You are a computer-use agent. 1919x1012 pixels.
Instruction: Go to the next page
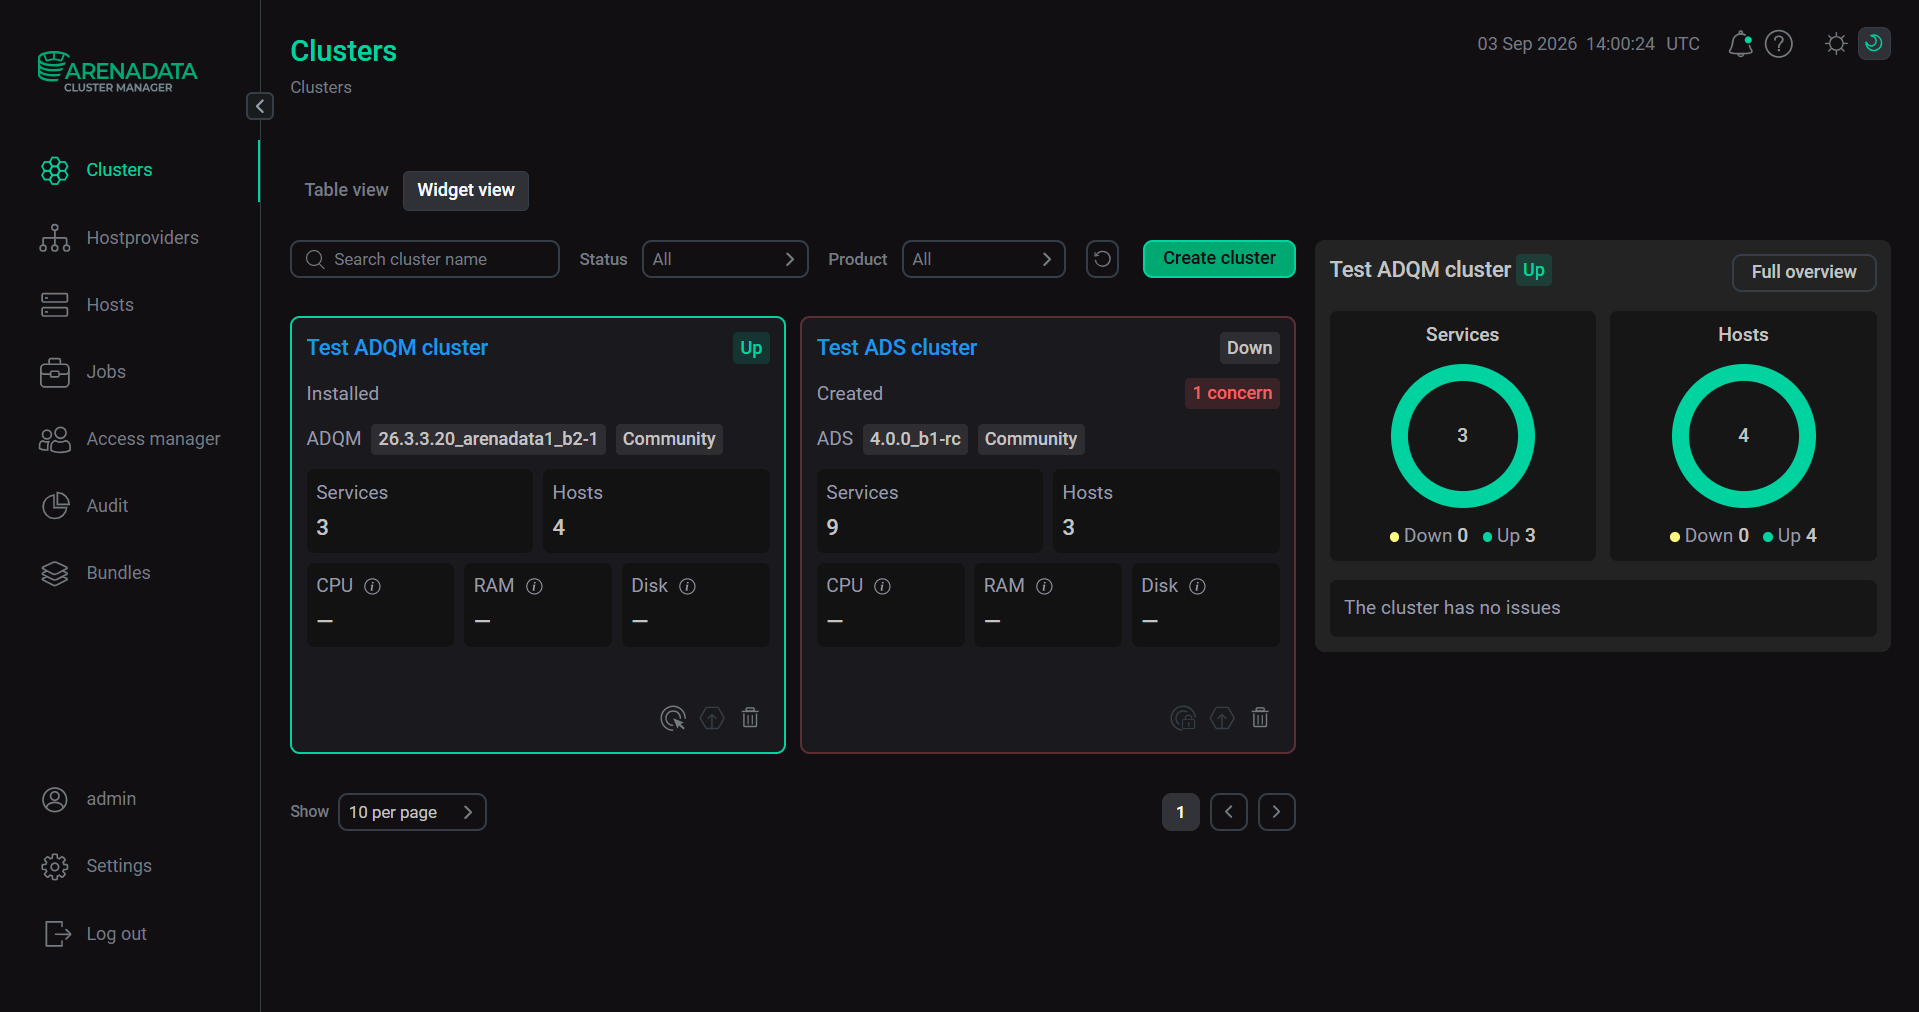1277,812
